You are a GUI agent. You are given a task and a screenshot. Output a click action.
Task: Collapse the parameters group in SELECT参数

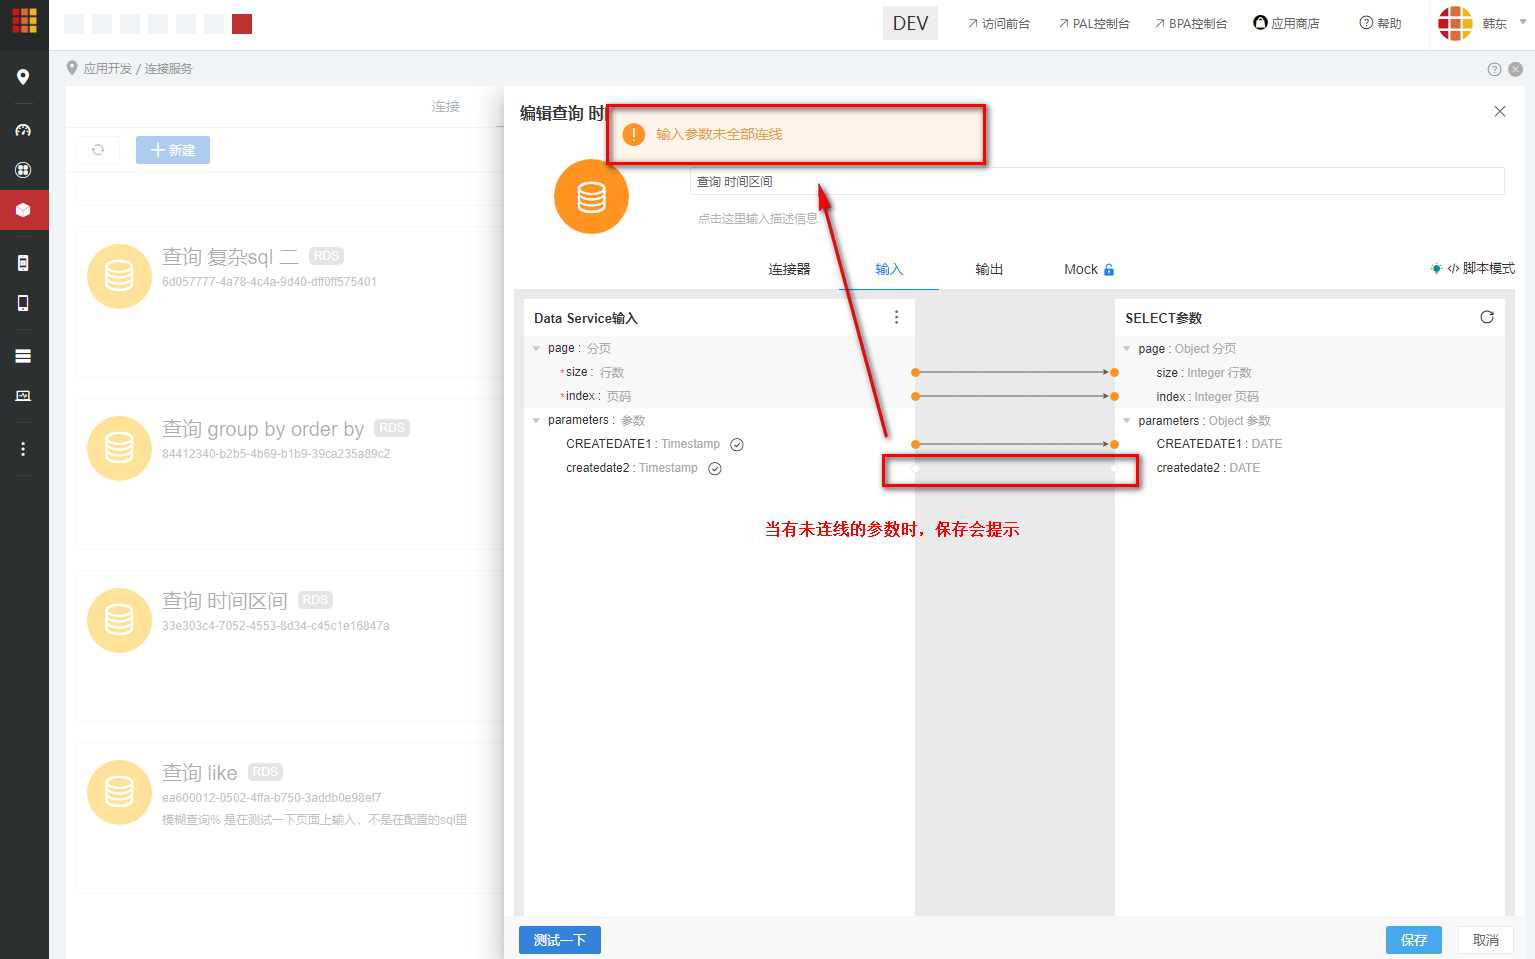pyautogui.click(x=1128, y=420)
